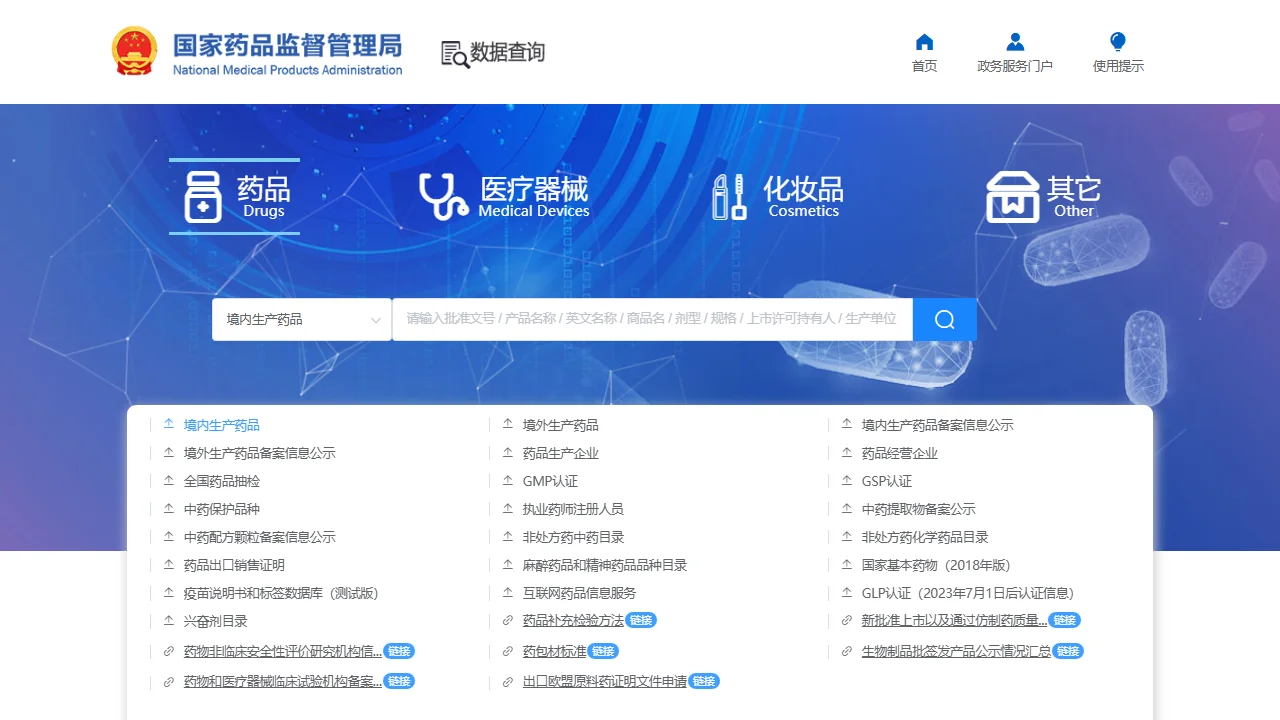Click the magnifier search button
The height and width of the screenshot is (720, 1280).
click(x=944, y=319)
